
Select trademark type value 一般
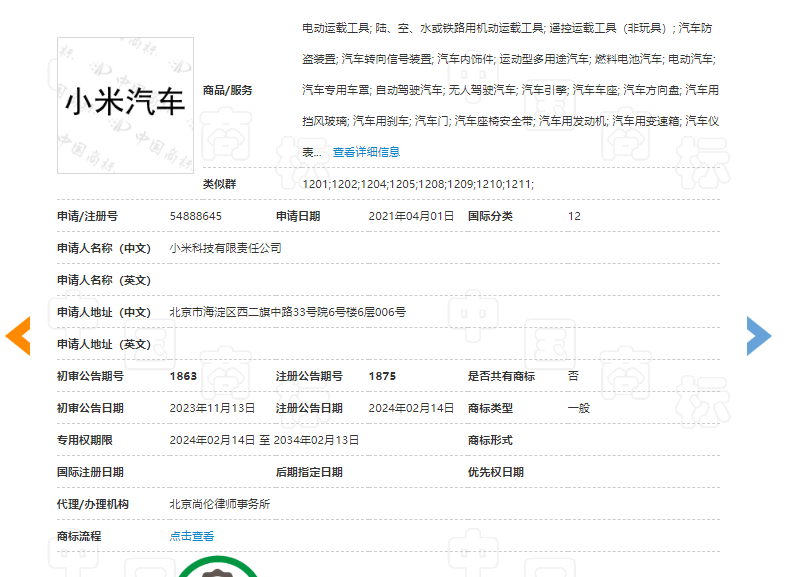(x=579, y=408)
